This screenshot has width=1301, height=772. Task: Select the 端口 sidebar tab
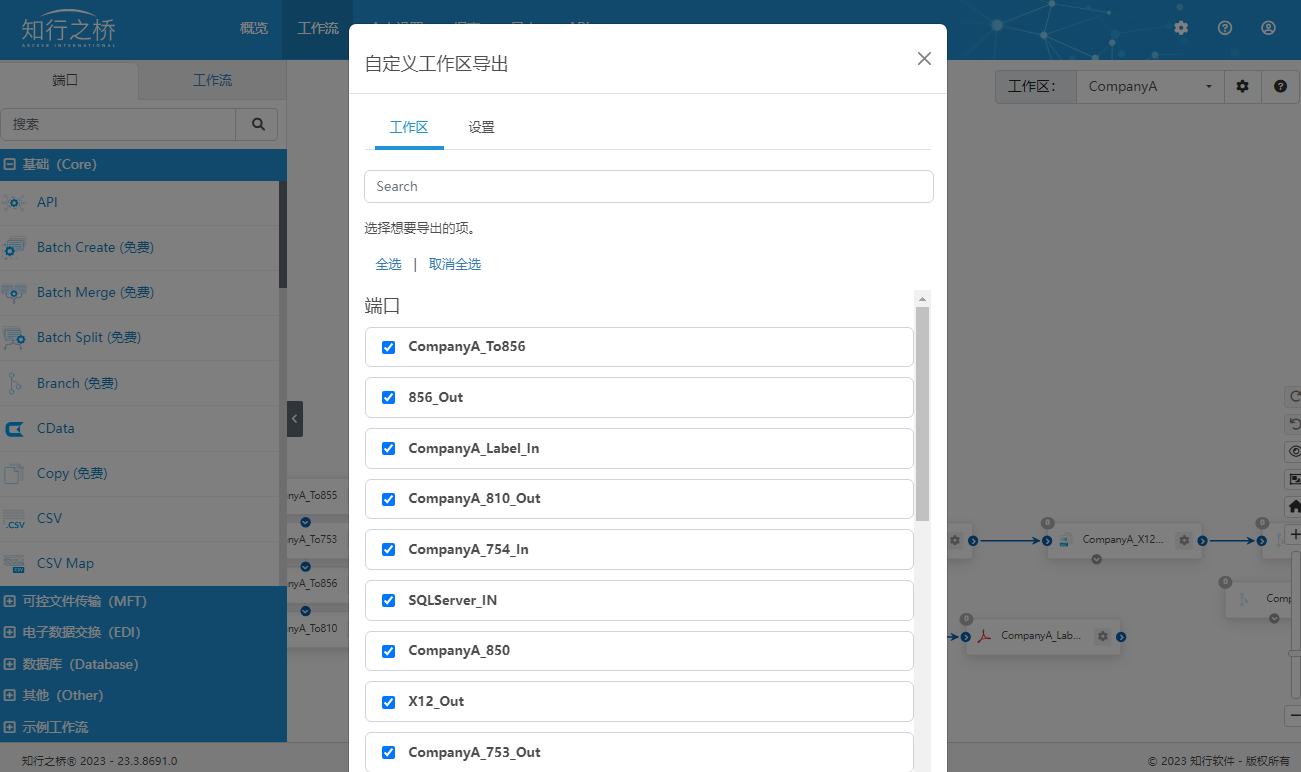point(65,80)
